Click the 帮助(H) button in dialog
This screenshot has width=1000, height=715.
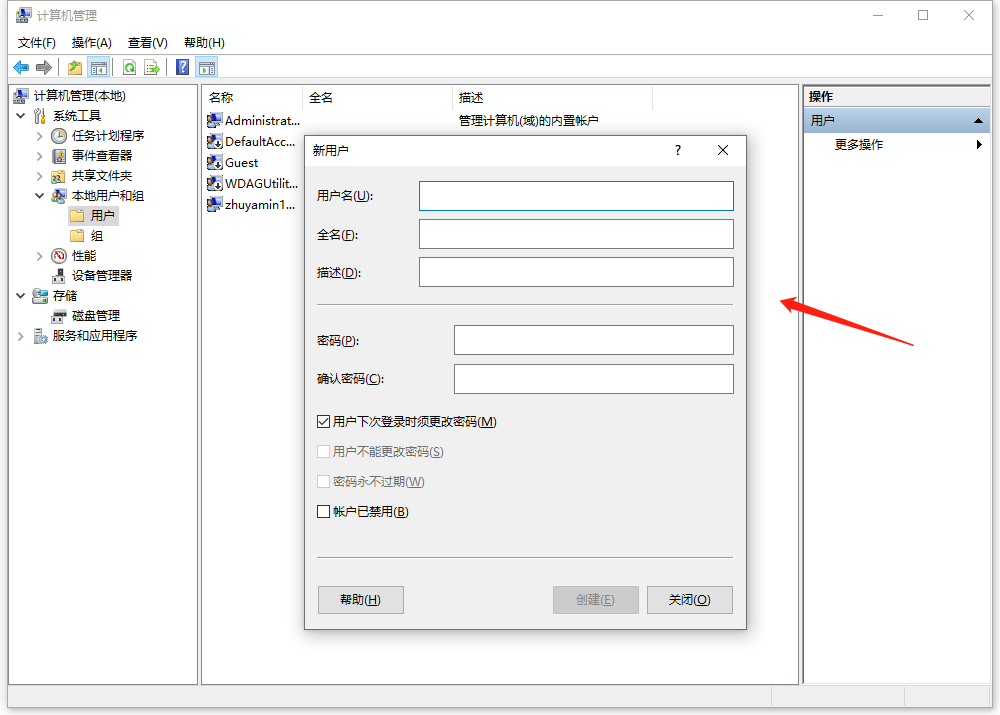tap(360, 600)
